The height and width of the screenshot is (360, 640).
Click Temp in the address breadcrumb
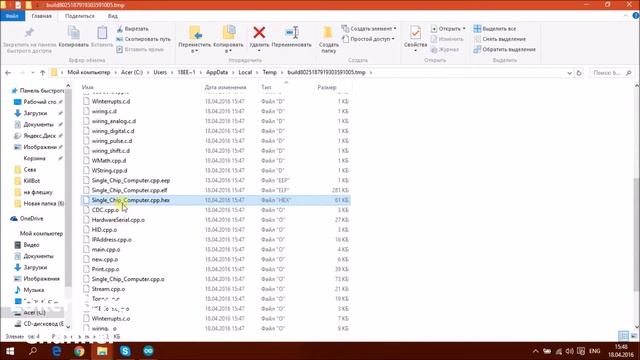pos(269,72)
